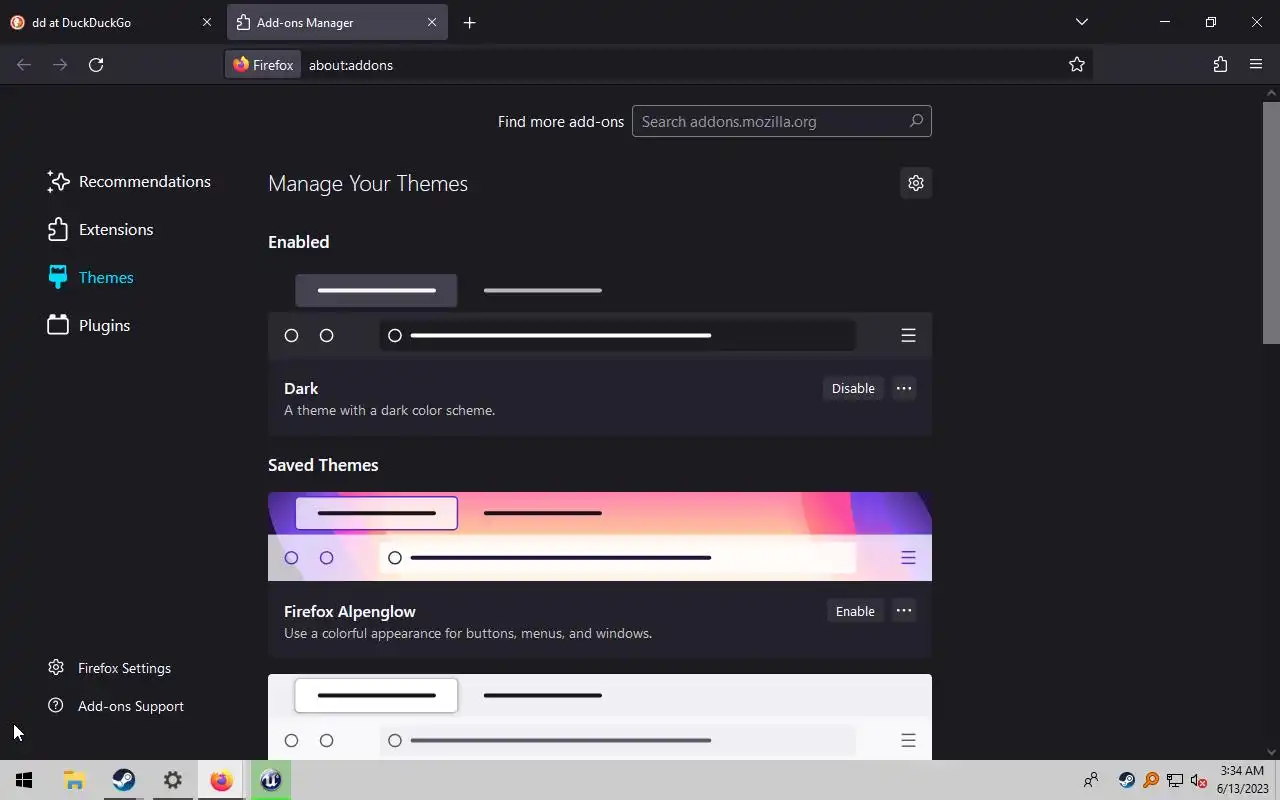Screen dimensions: 1280x800
Task: Open Unreal Engine from taskbar
Action: tap(270, 780)
